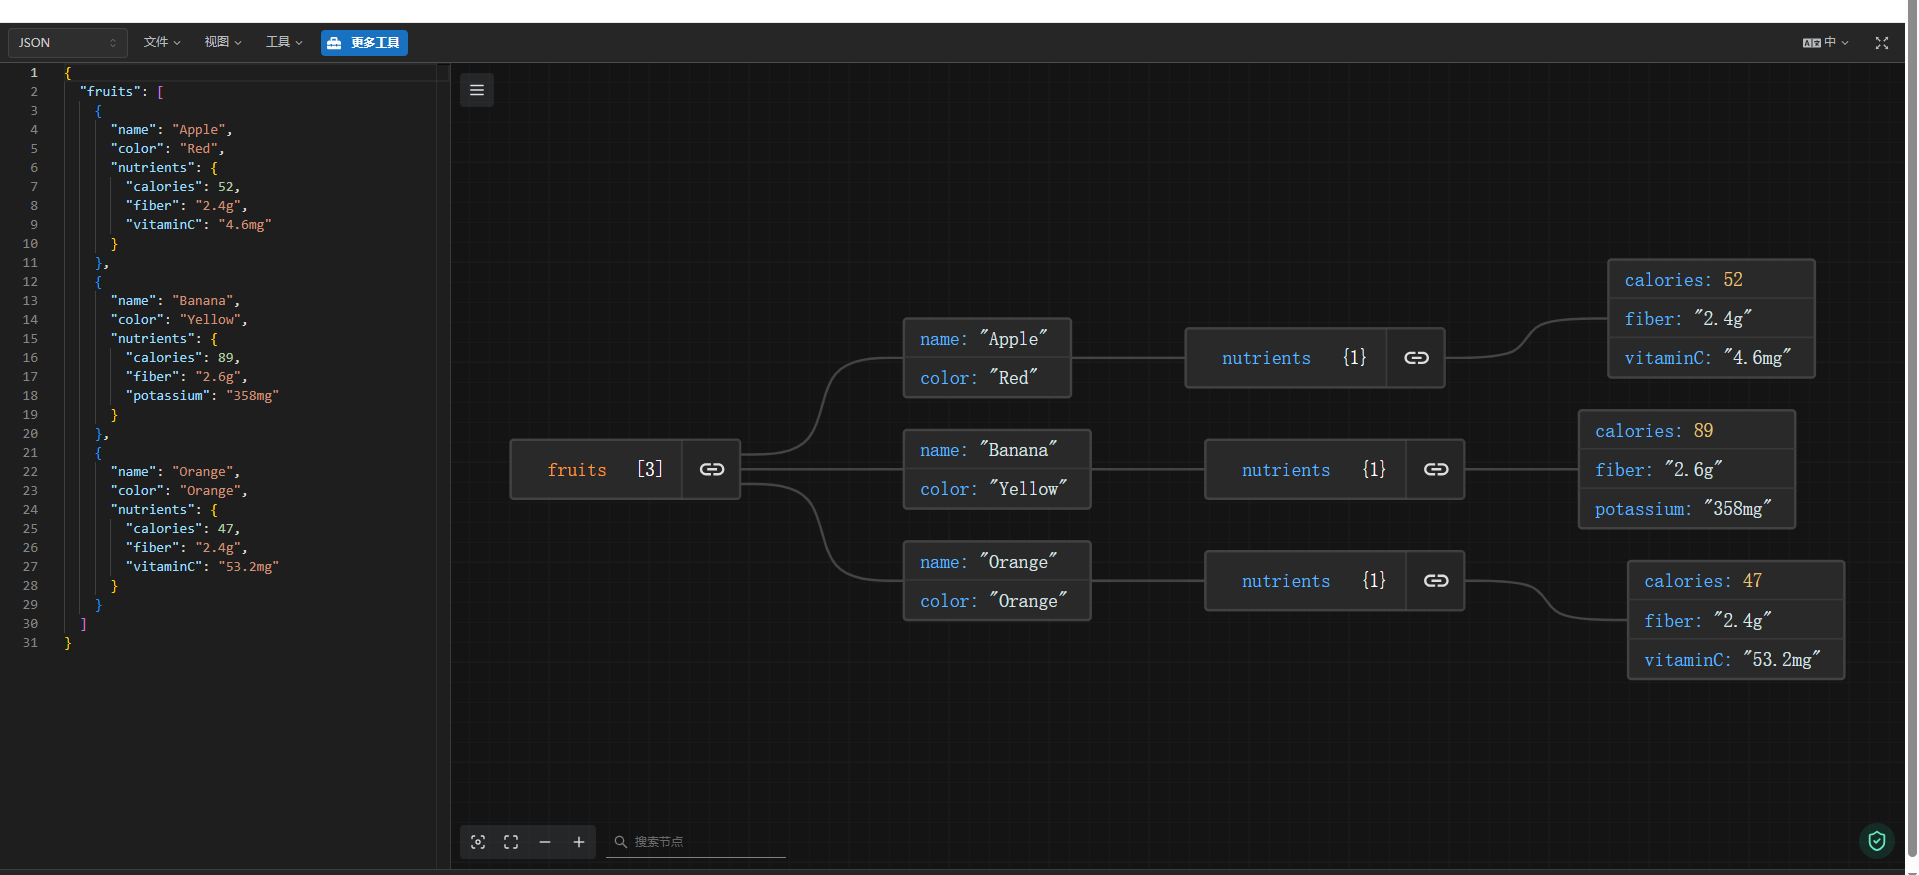The width and height of the screenshot is (1919, 875).
Task: Toggle the link icon on Banana's nutrients node
Action: click(x=1436, y=469)
